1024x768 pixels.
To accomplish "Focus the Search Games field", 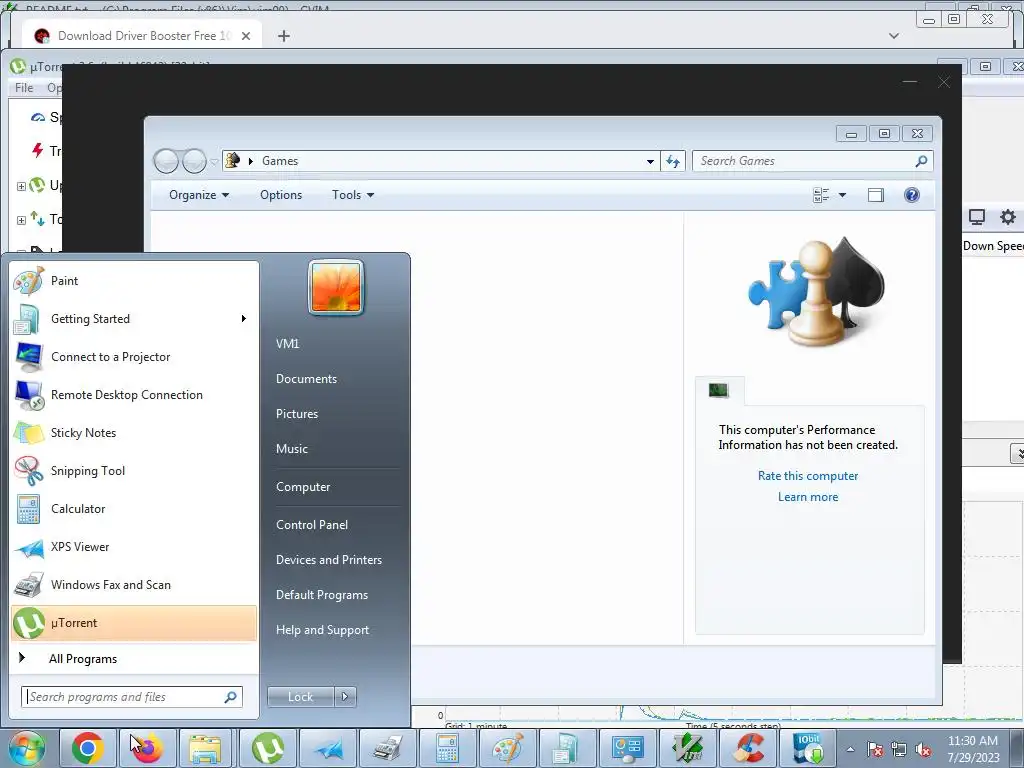I will (x=812, y=161).
